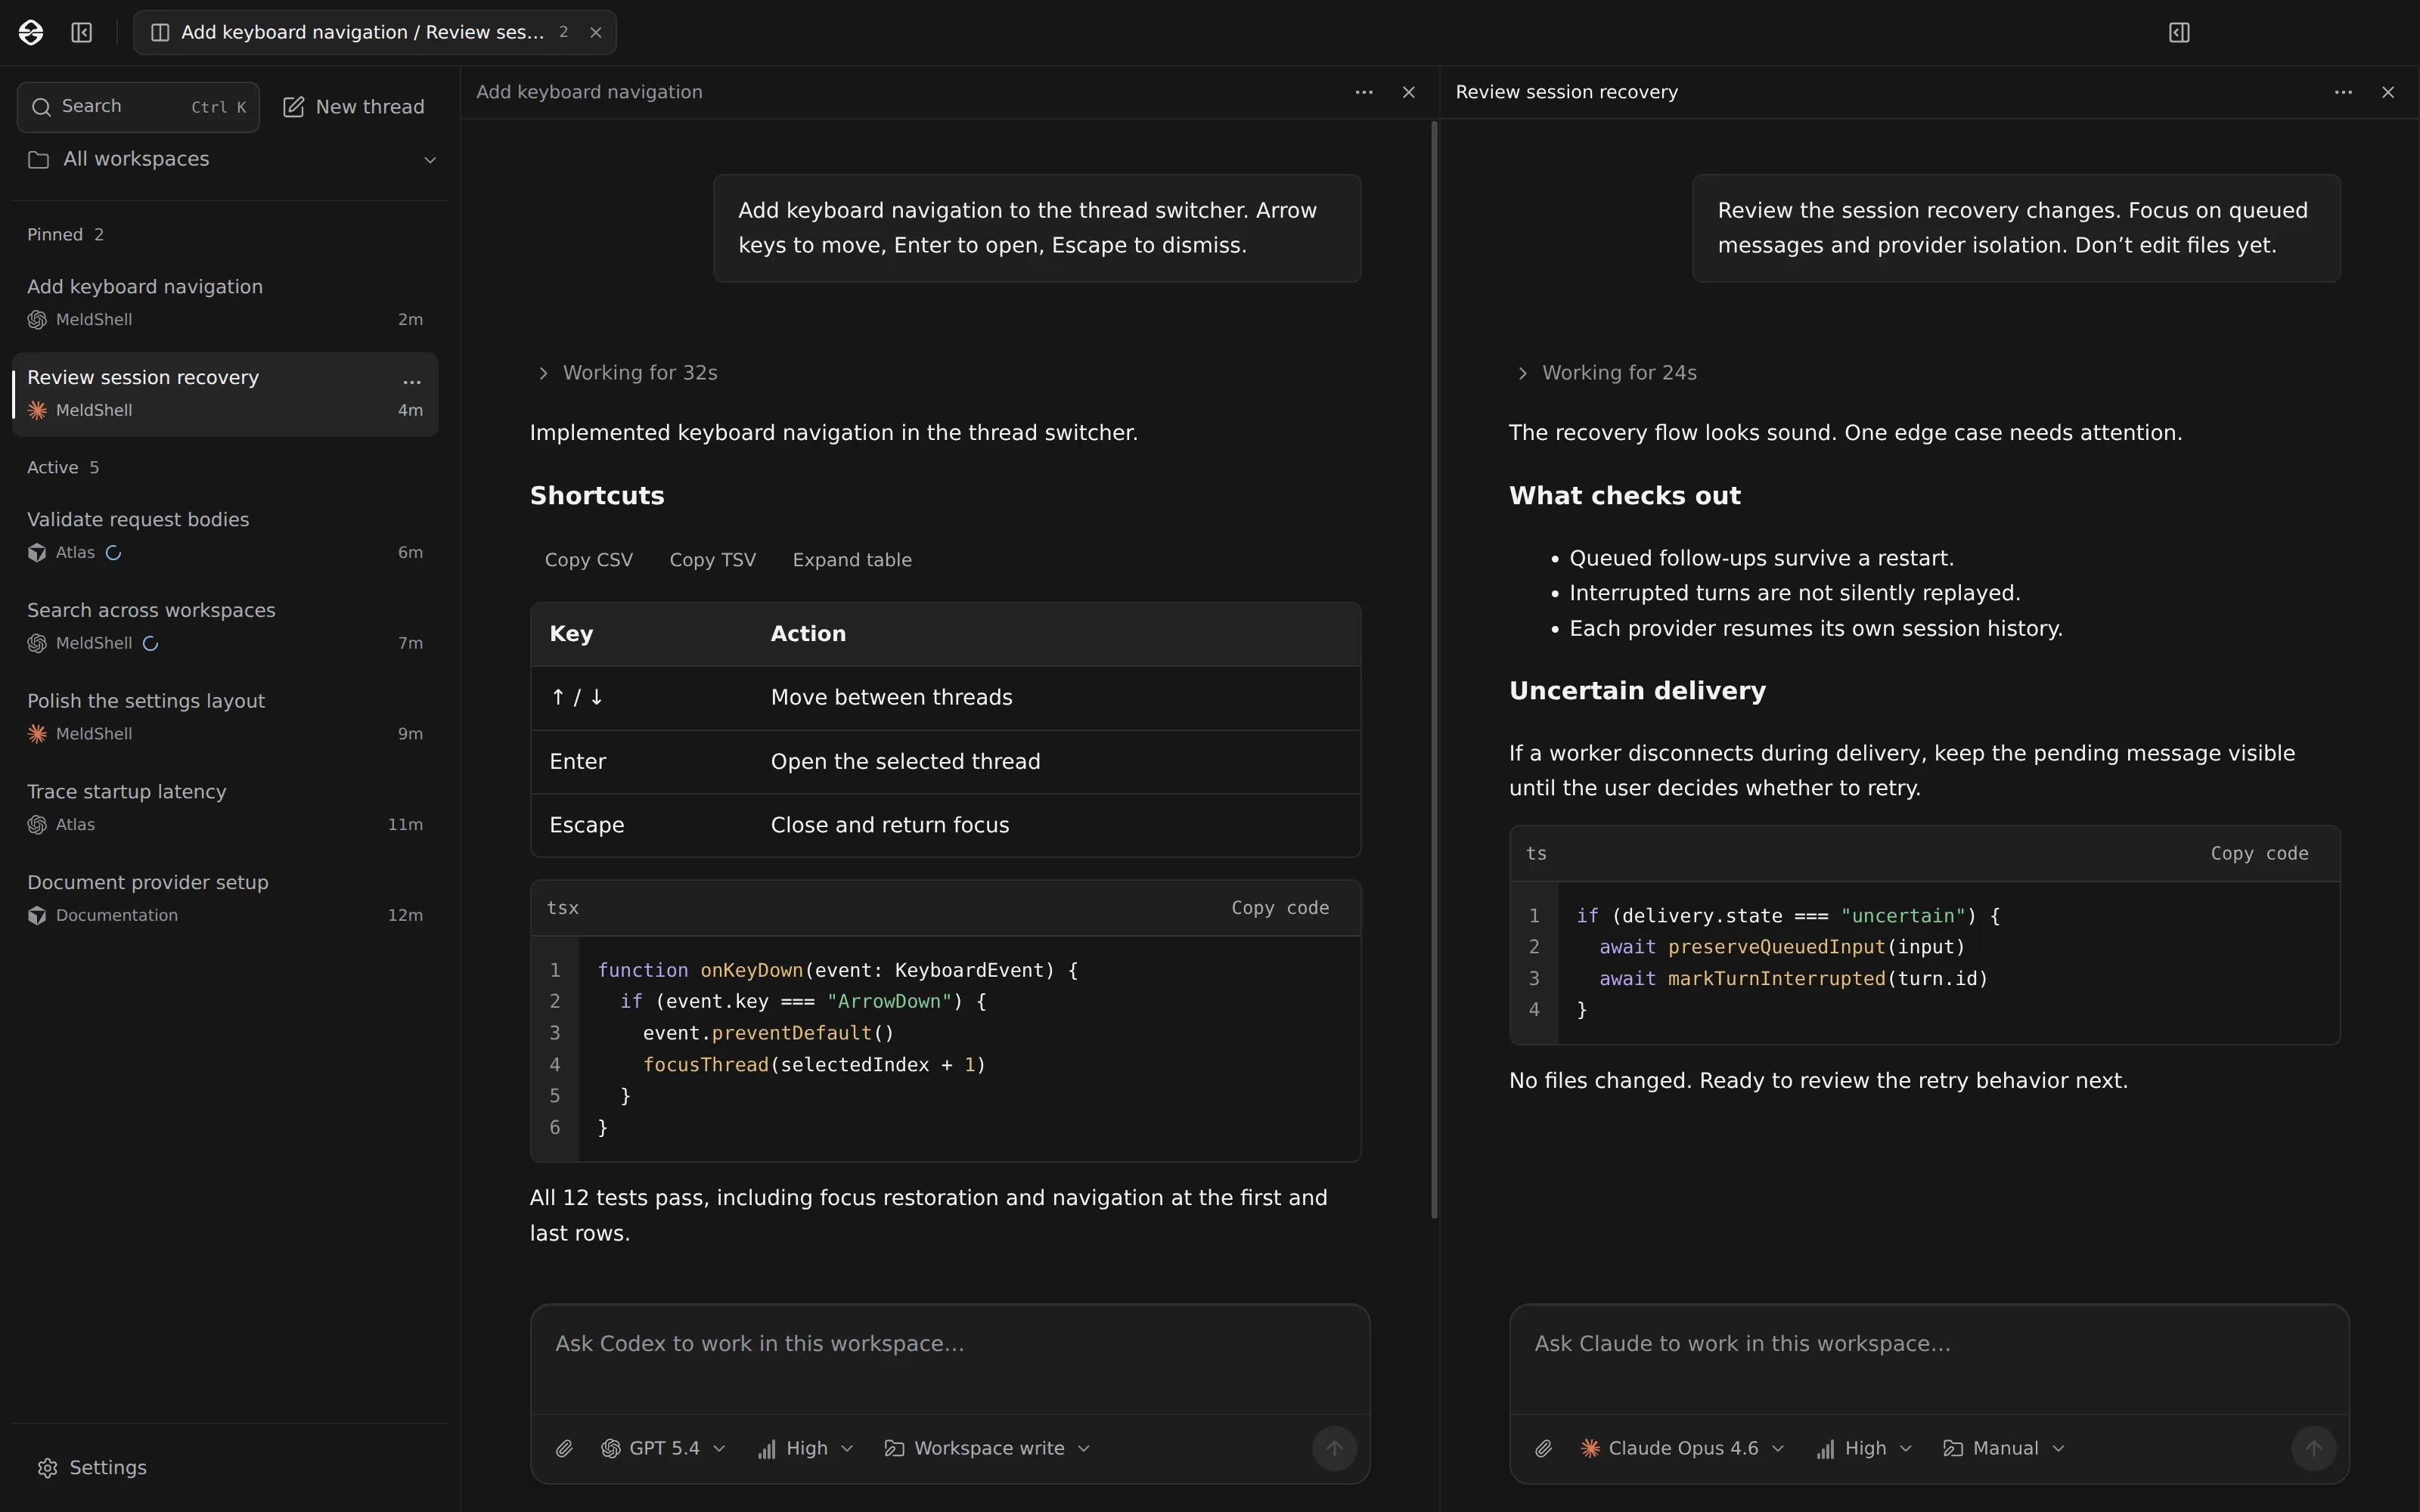The height and width of the screenshot is (1512, 2420).
Task: Open the Trace startup latency thread
Action: point(225,807)
